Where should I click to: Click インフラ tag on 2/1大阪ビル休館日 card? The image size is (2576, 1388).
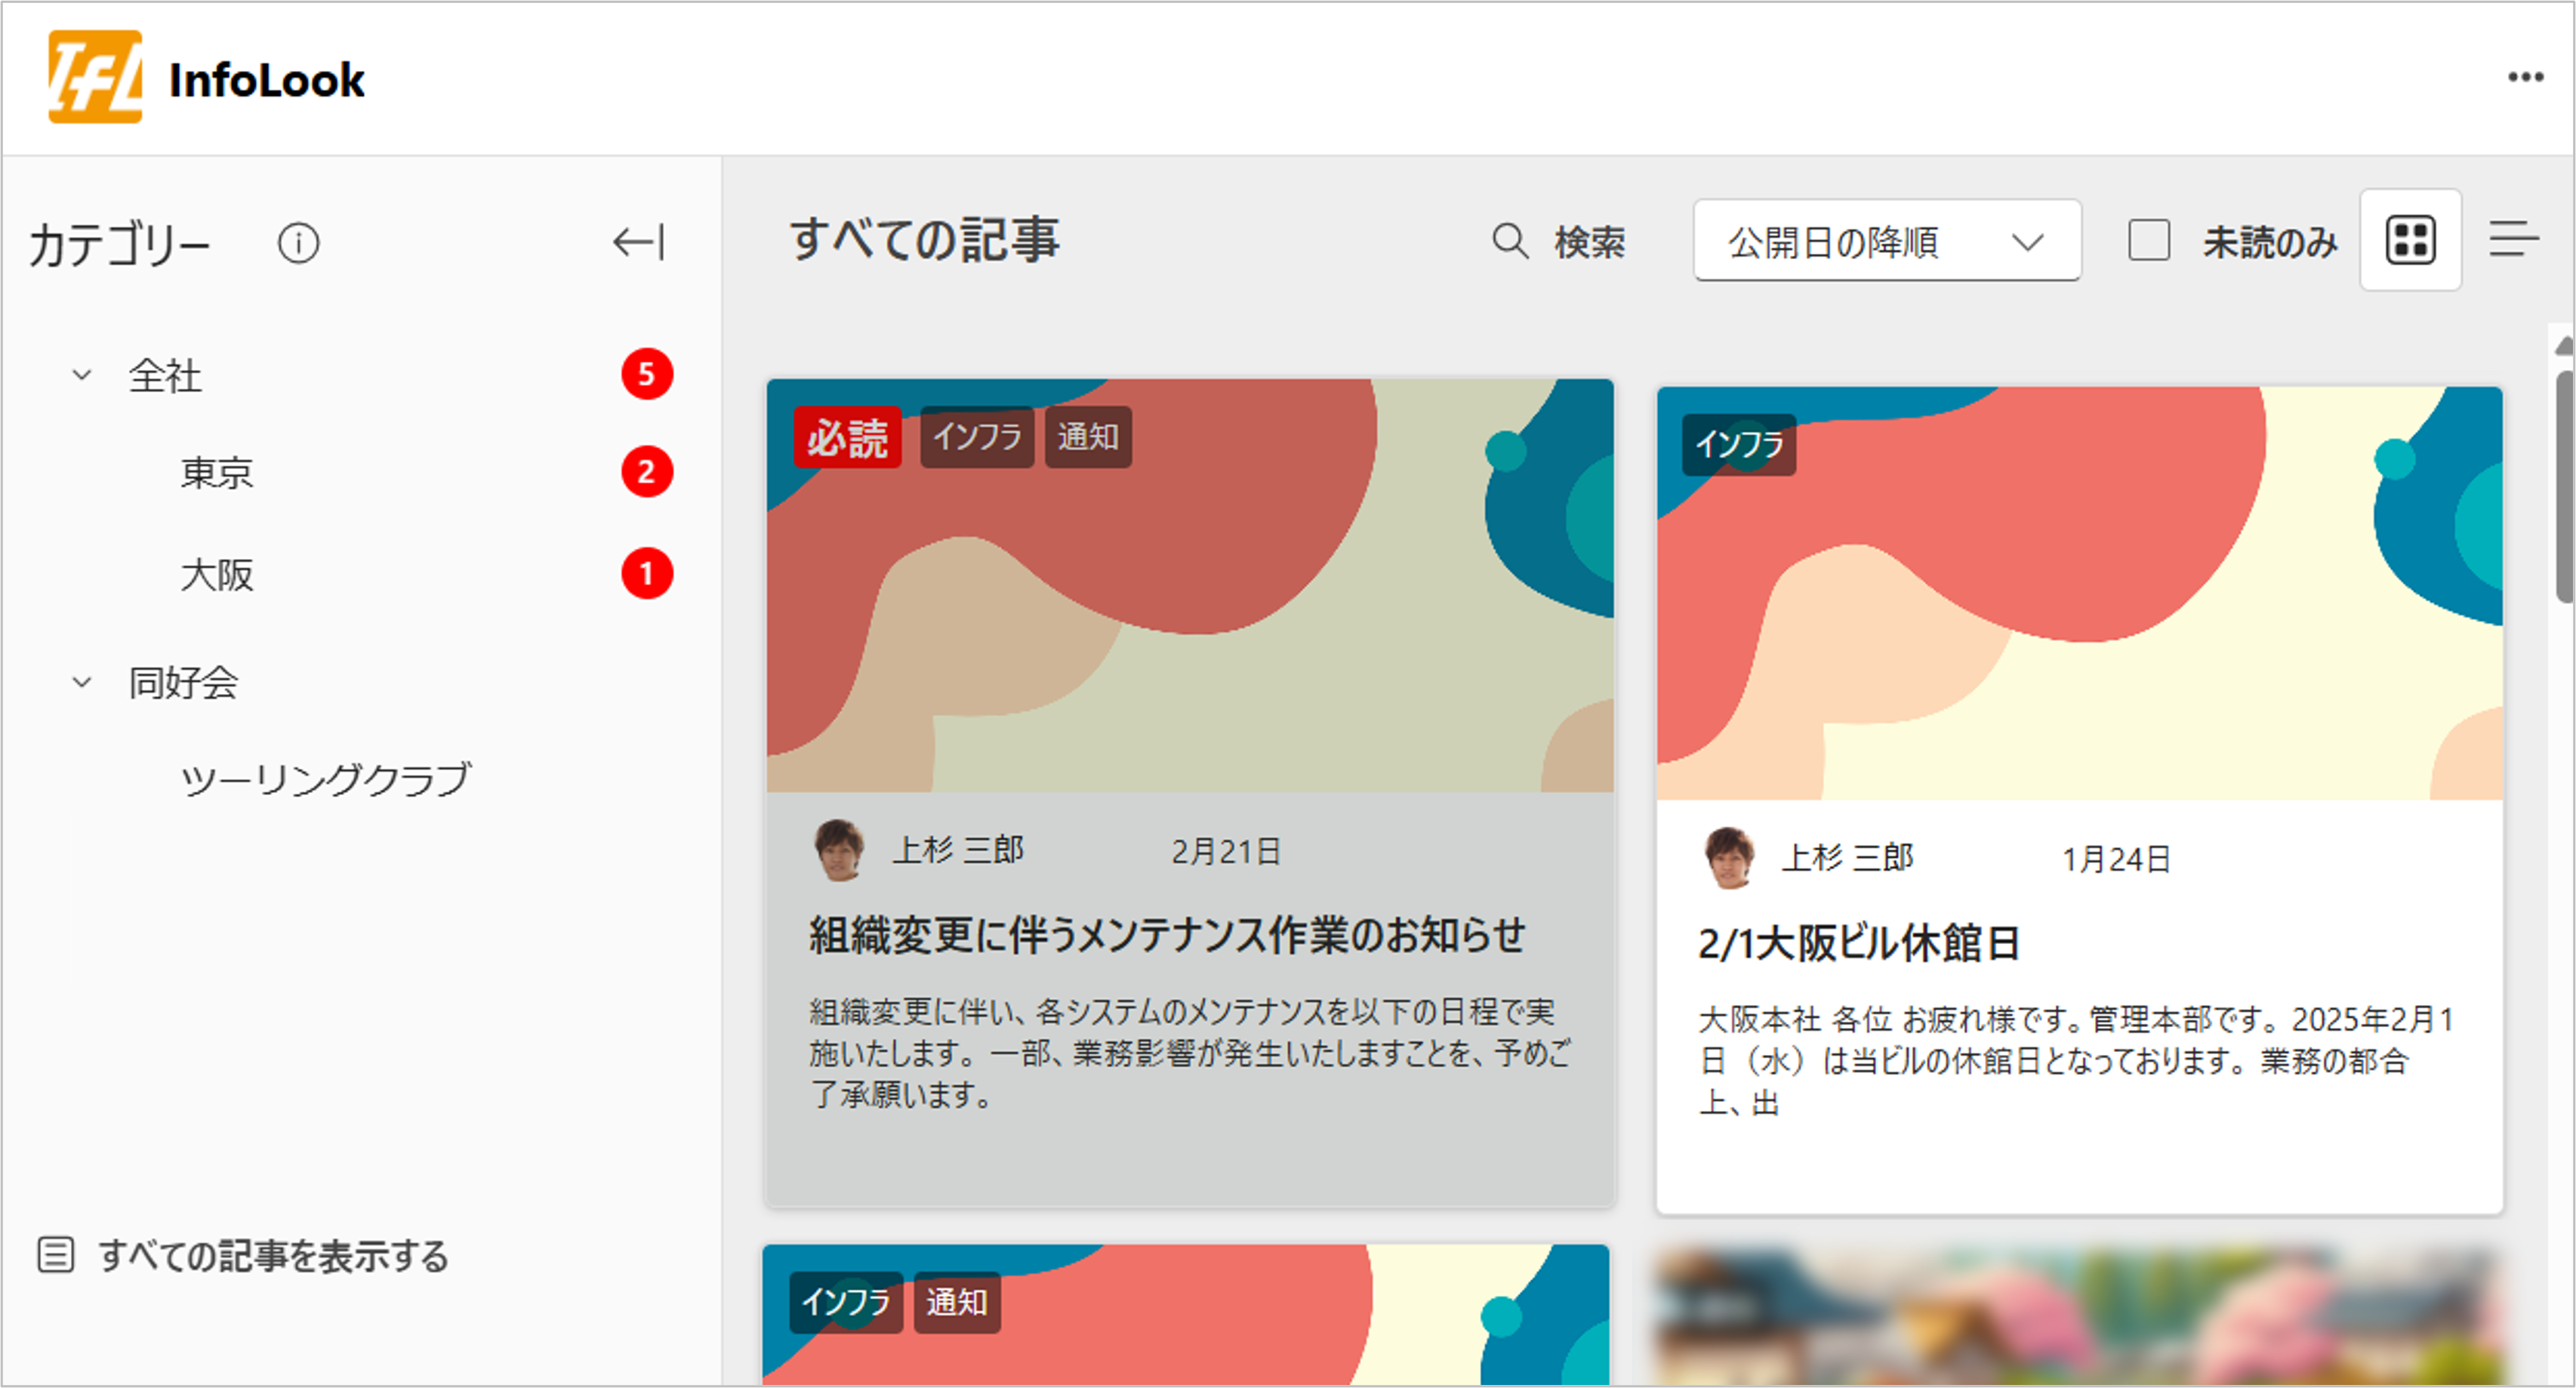(1739, 444)
